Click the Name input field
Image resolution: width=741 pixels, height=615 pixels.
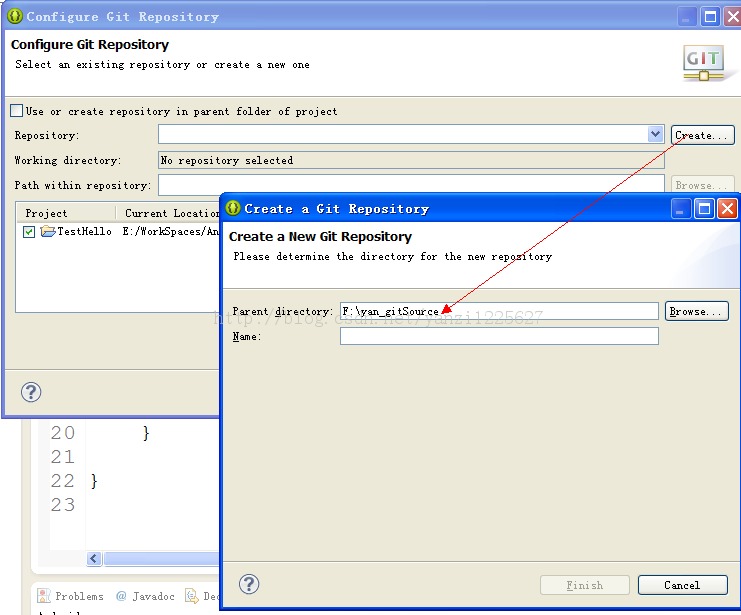click(499, 336)
